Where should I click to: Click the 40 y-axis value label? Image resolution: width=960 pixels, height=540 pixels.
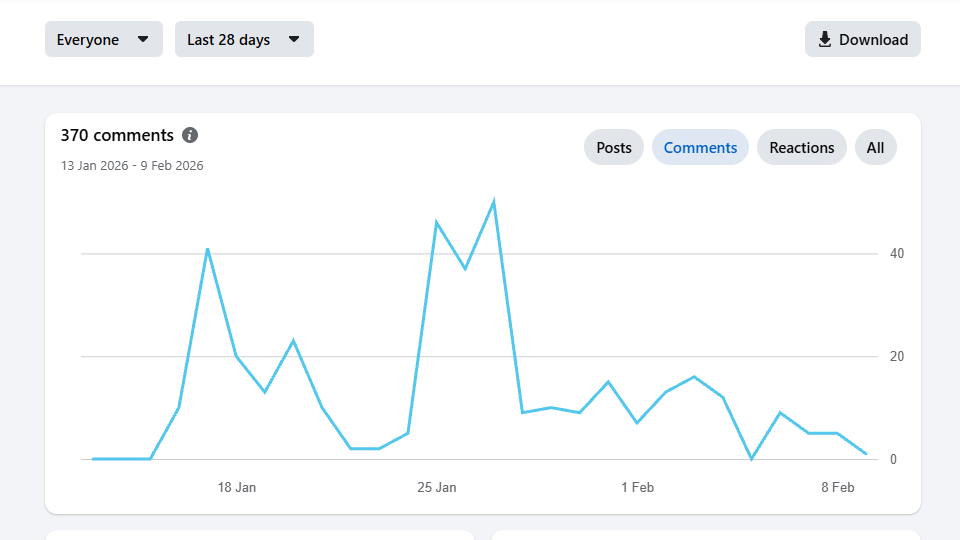click(896, 254)
